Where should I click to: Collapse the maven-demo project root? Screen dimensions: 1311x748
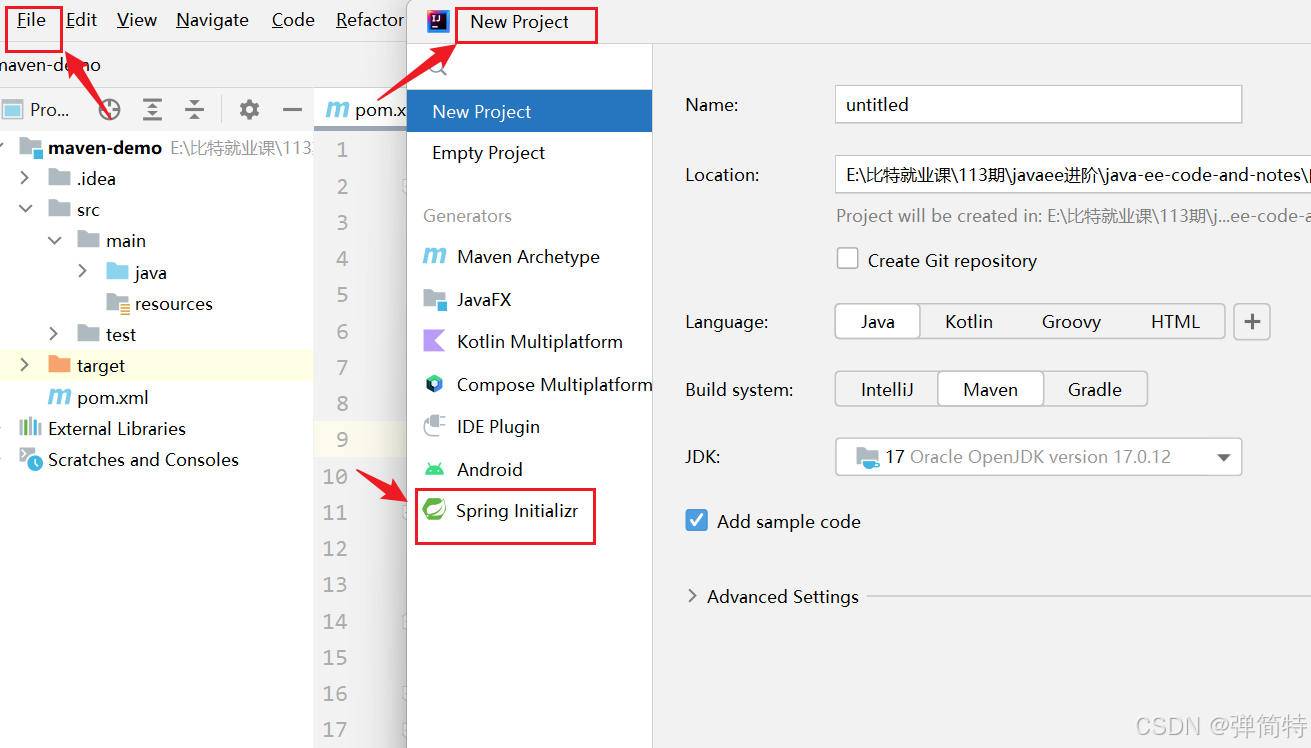pyautogui.click(x=3, y=147)
